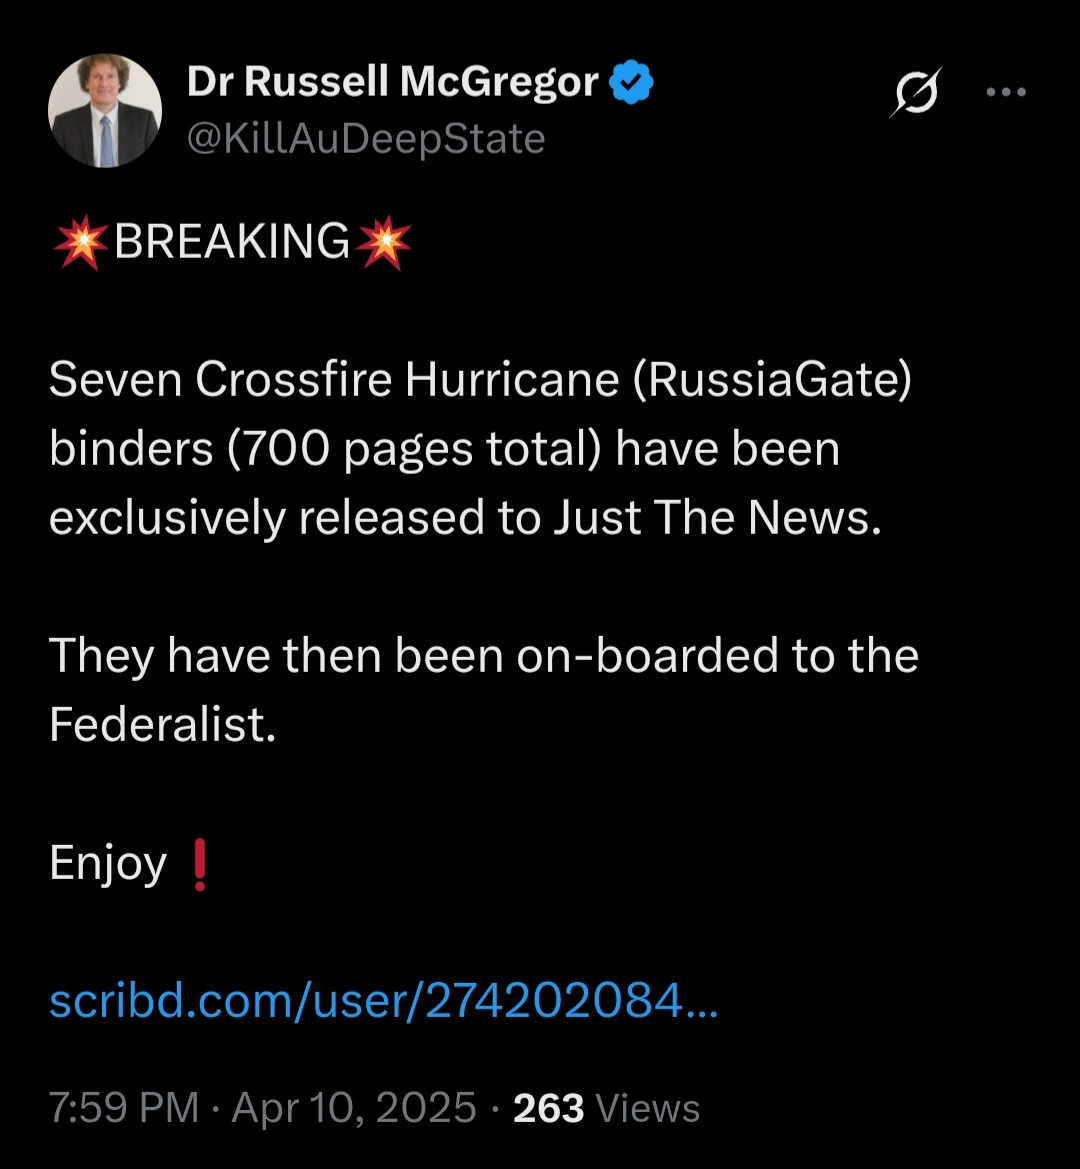Select the BREAKING headline text
Screen dimensions: 1080x1169
(232, 243)
